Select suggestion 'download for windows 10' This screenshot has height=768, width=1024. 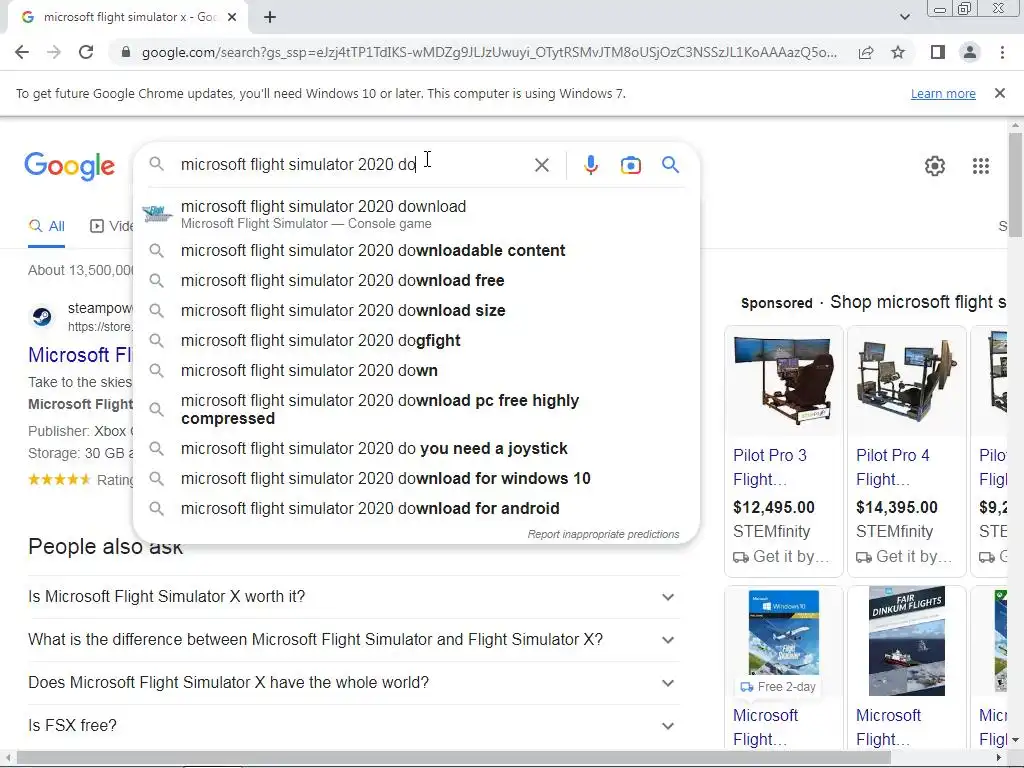416,479
